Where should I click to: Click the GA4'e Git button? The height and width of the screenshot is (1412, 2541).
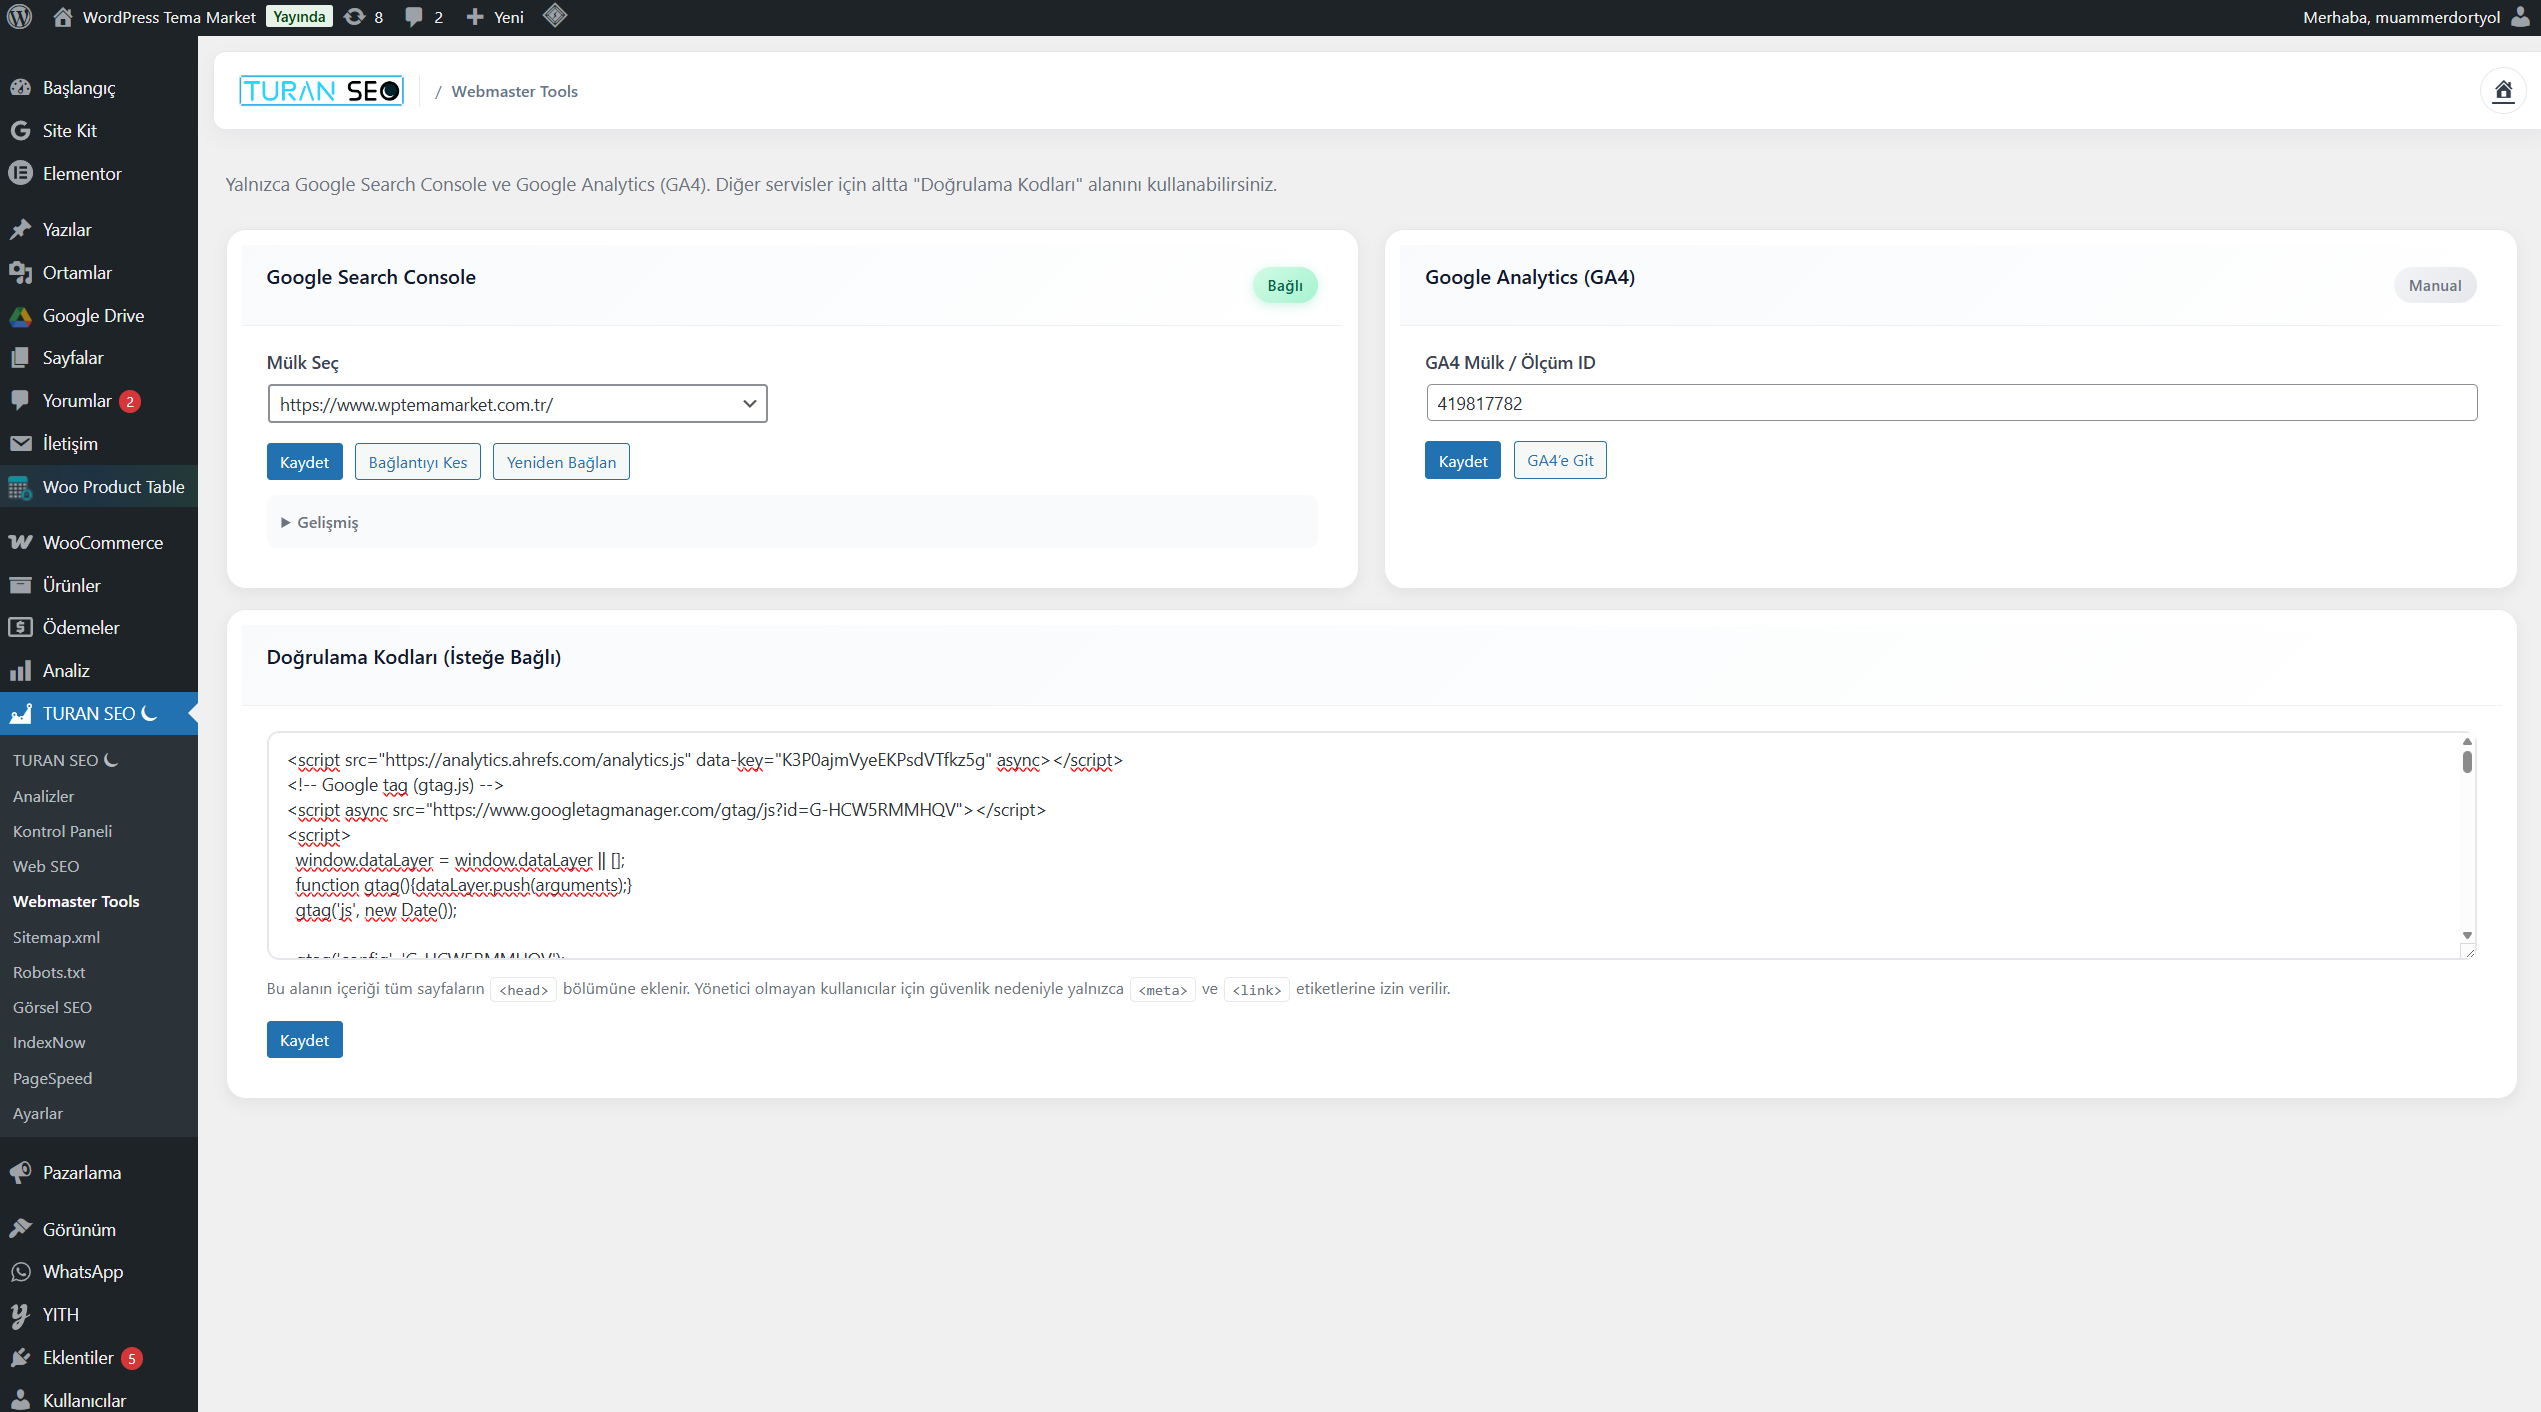1559,460
